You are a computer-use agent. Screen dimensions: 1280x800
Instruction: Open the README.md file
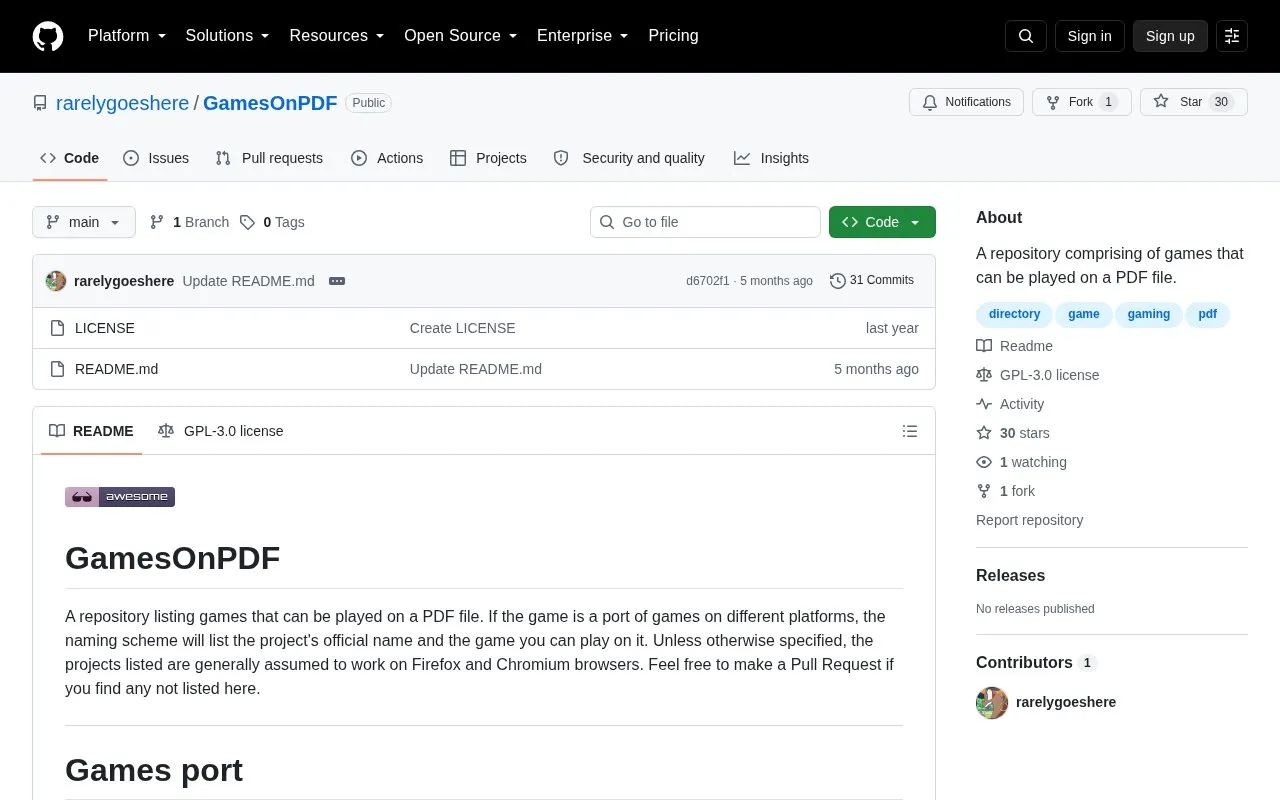click(x=116, y=369)
